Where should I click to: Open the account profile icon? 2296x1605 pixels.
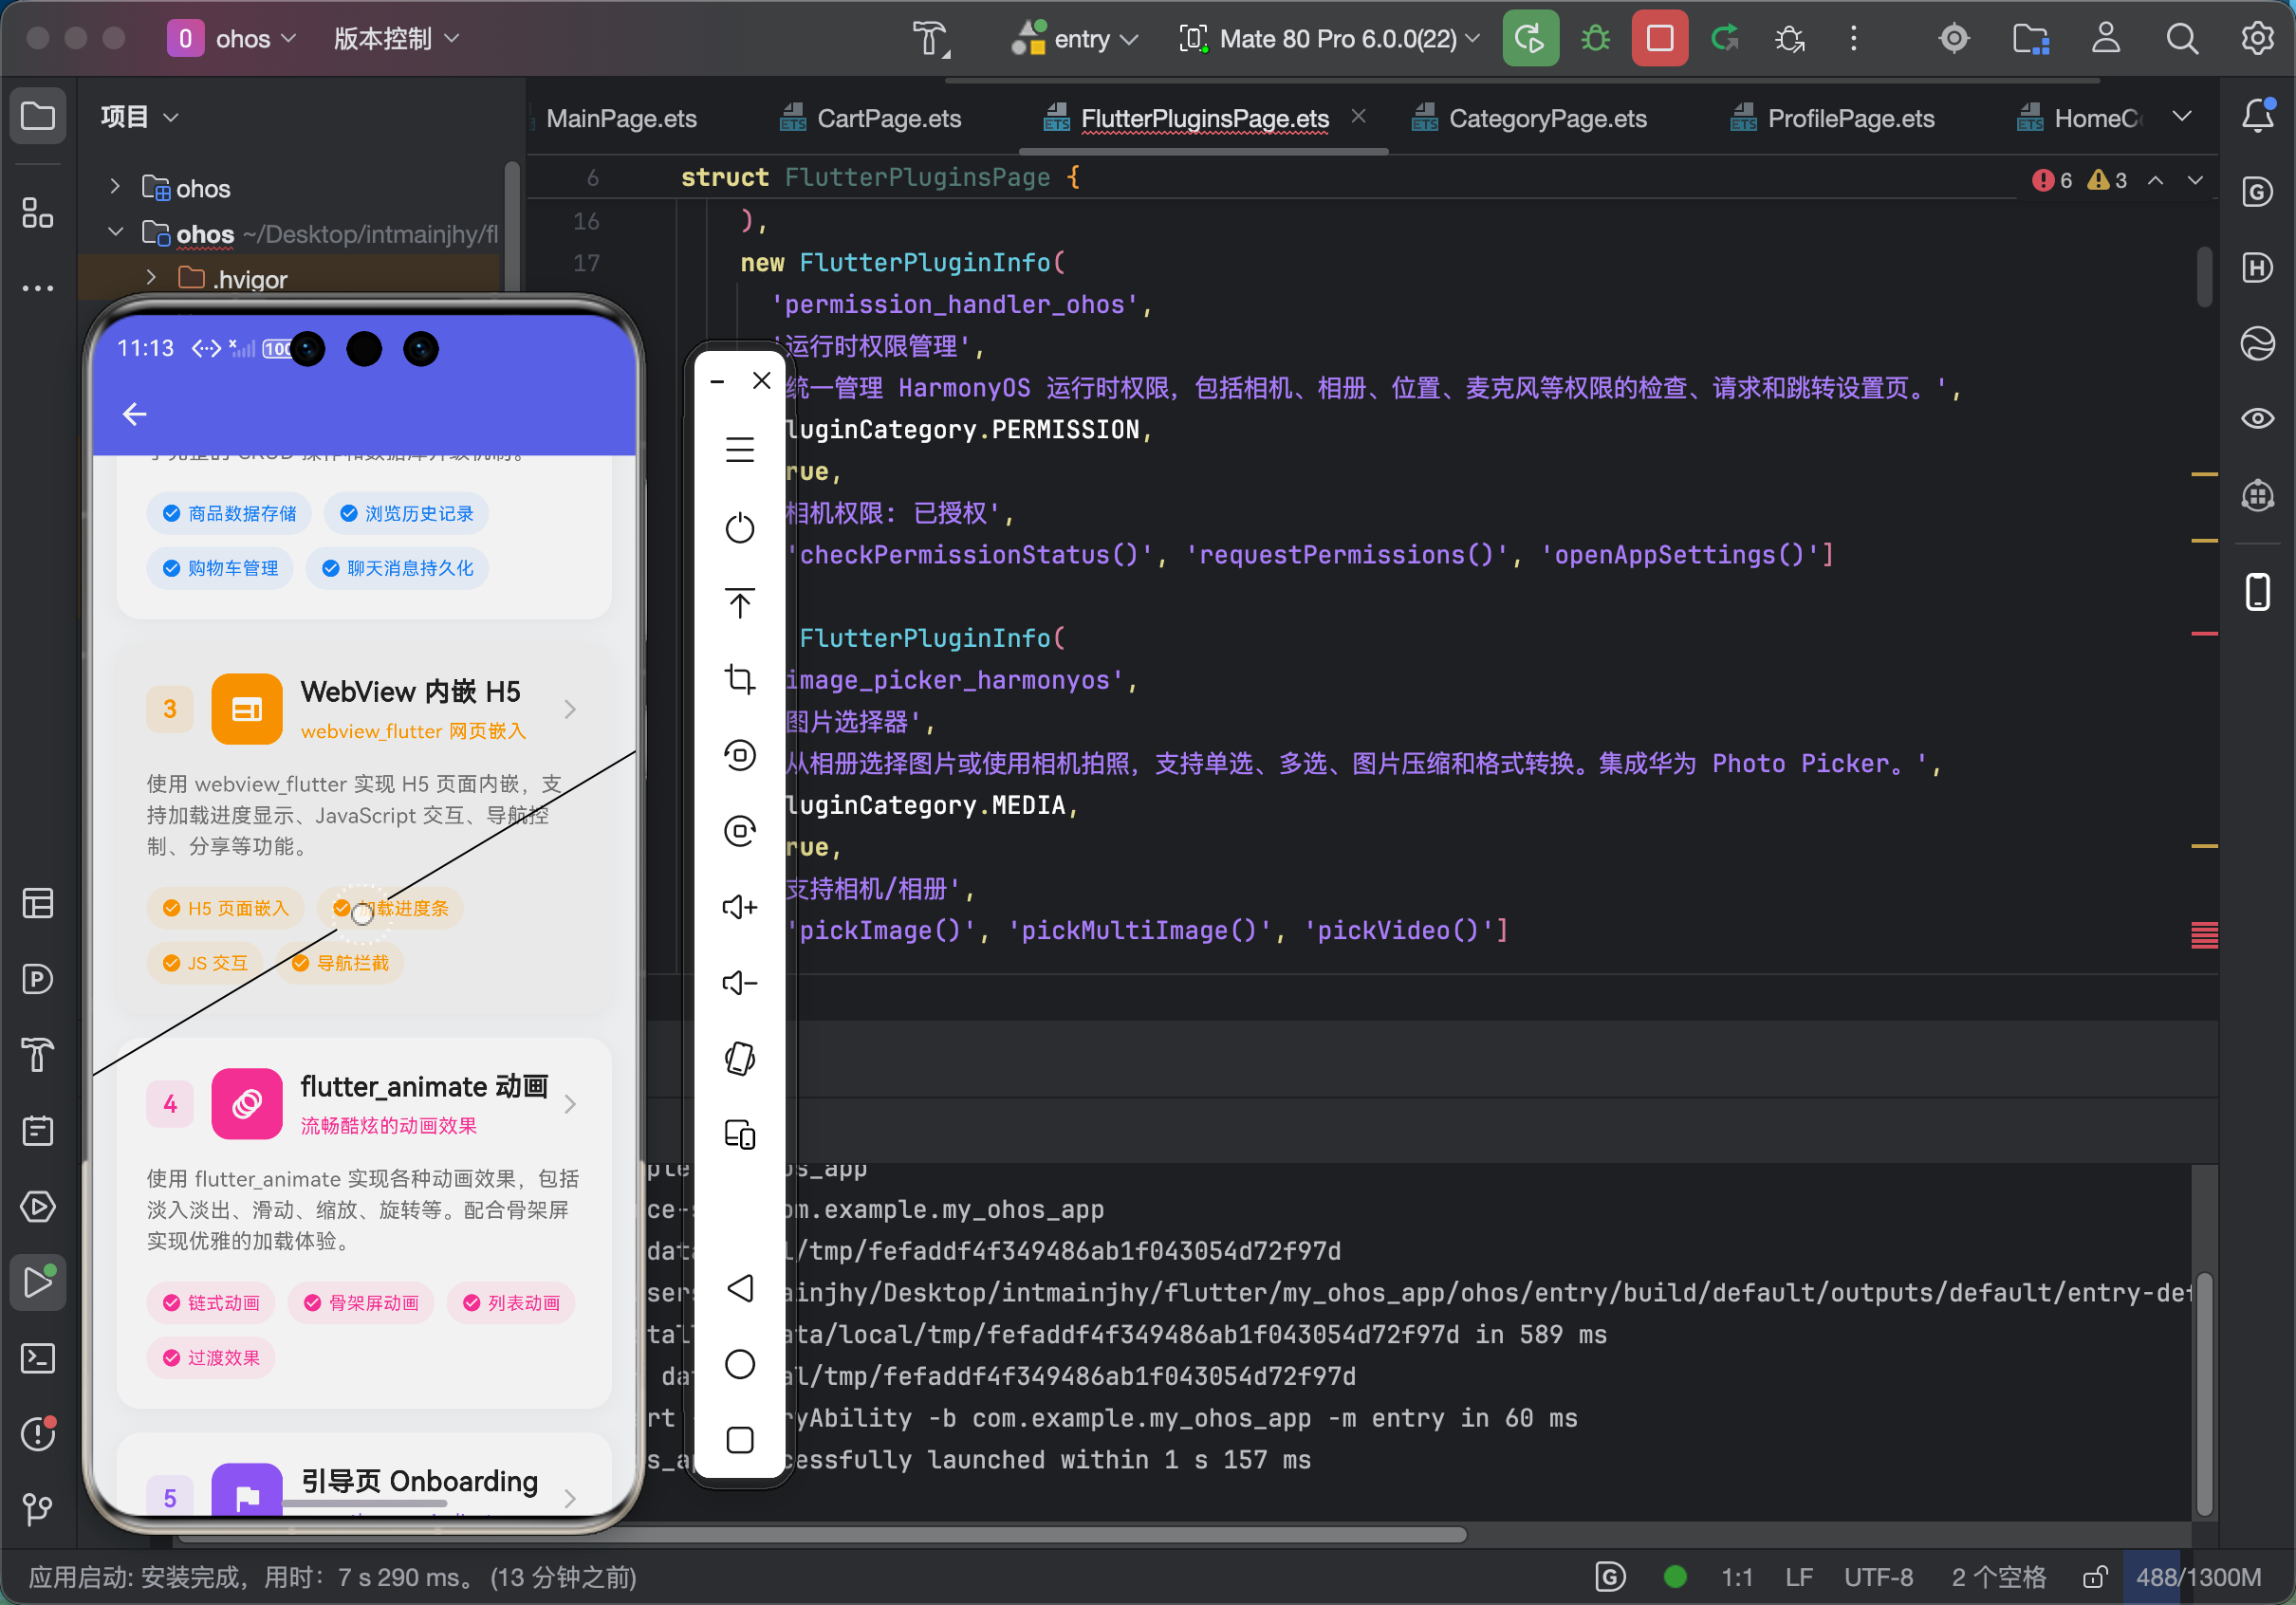(x=2105, y=39)
